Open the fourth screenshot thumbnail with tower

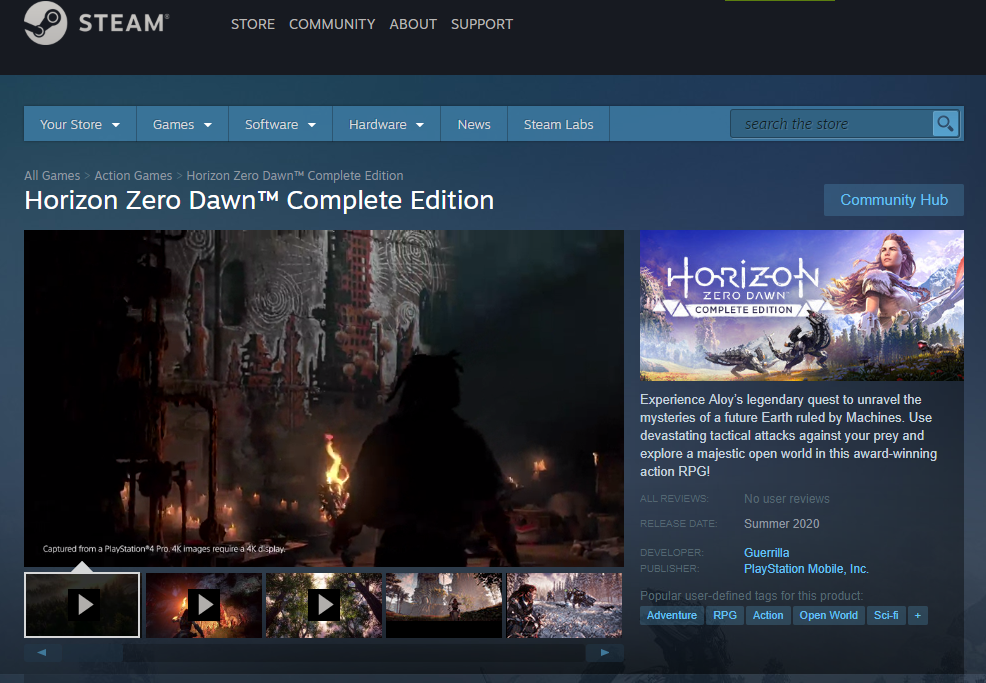(444, 605)
